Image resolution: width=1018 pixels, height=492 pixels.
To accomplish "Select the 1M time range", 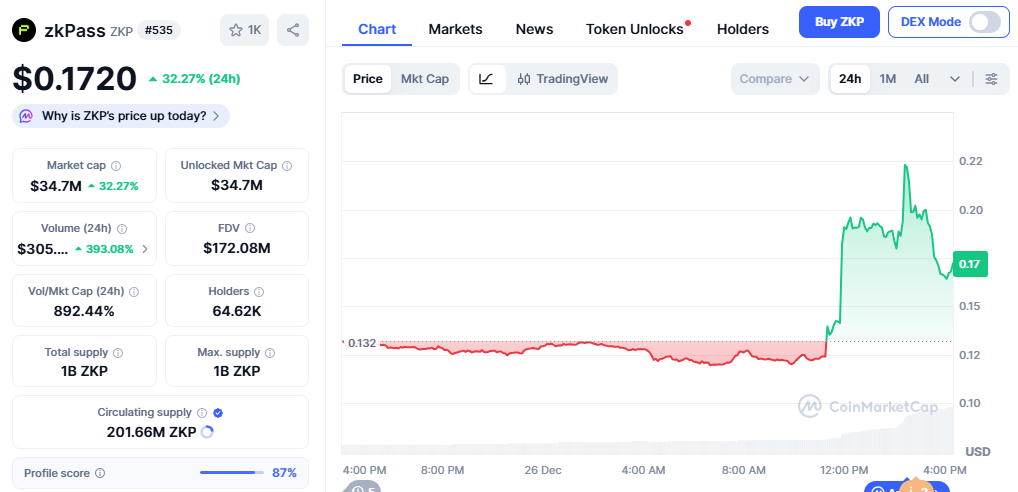I will [887, 79].
